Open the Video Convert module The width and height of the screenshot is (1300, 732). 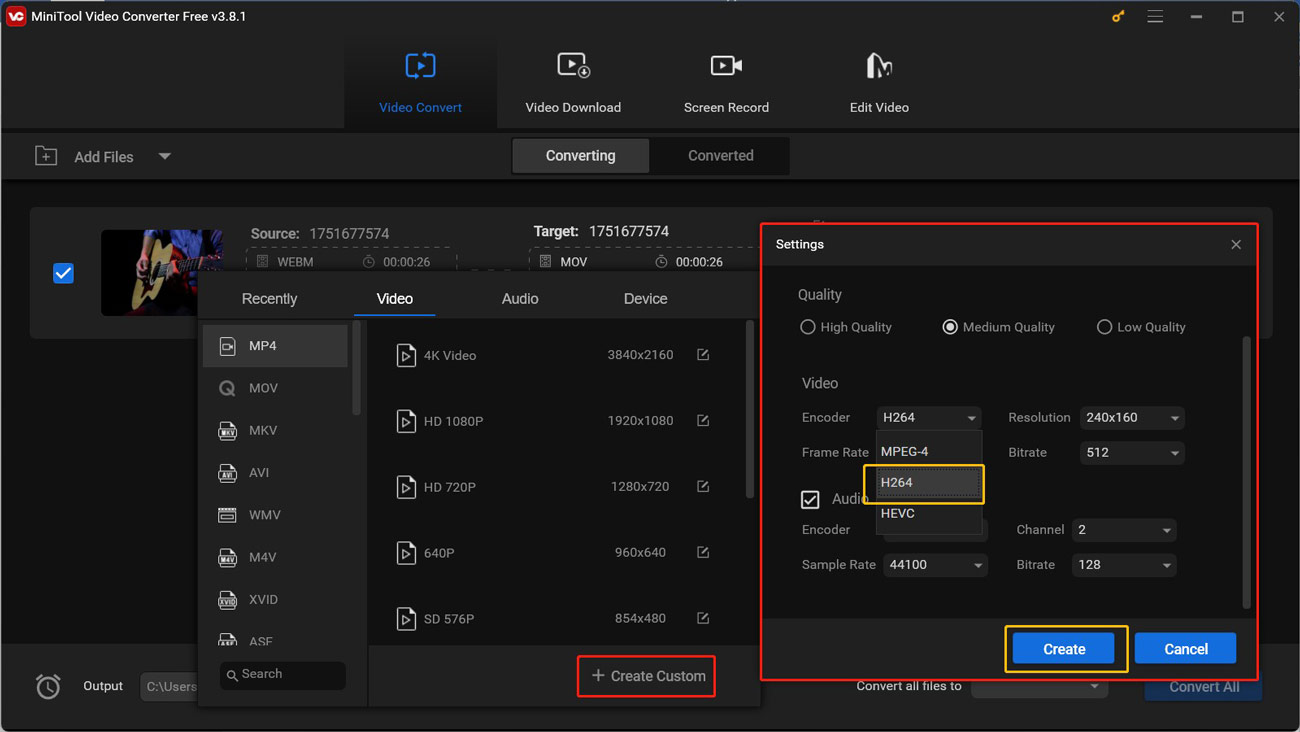[x=420, y=82]
